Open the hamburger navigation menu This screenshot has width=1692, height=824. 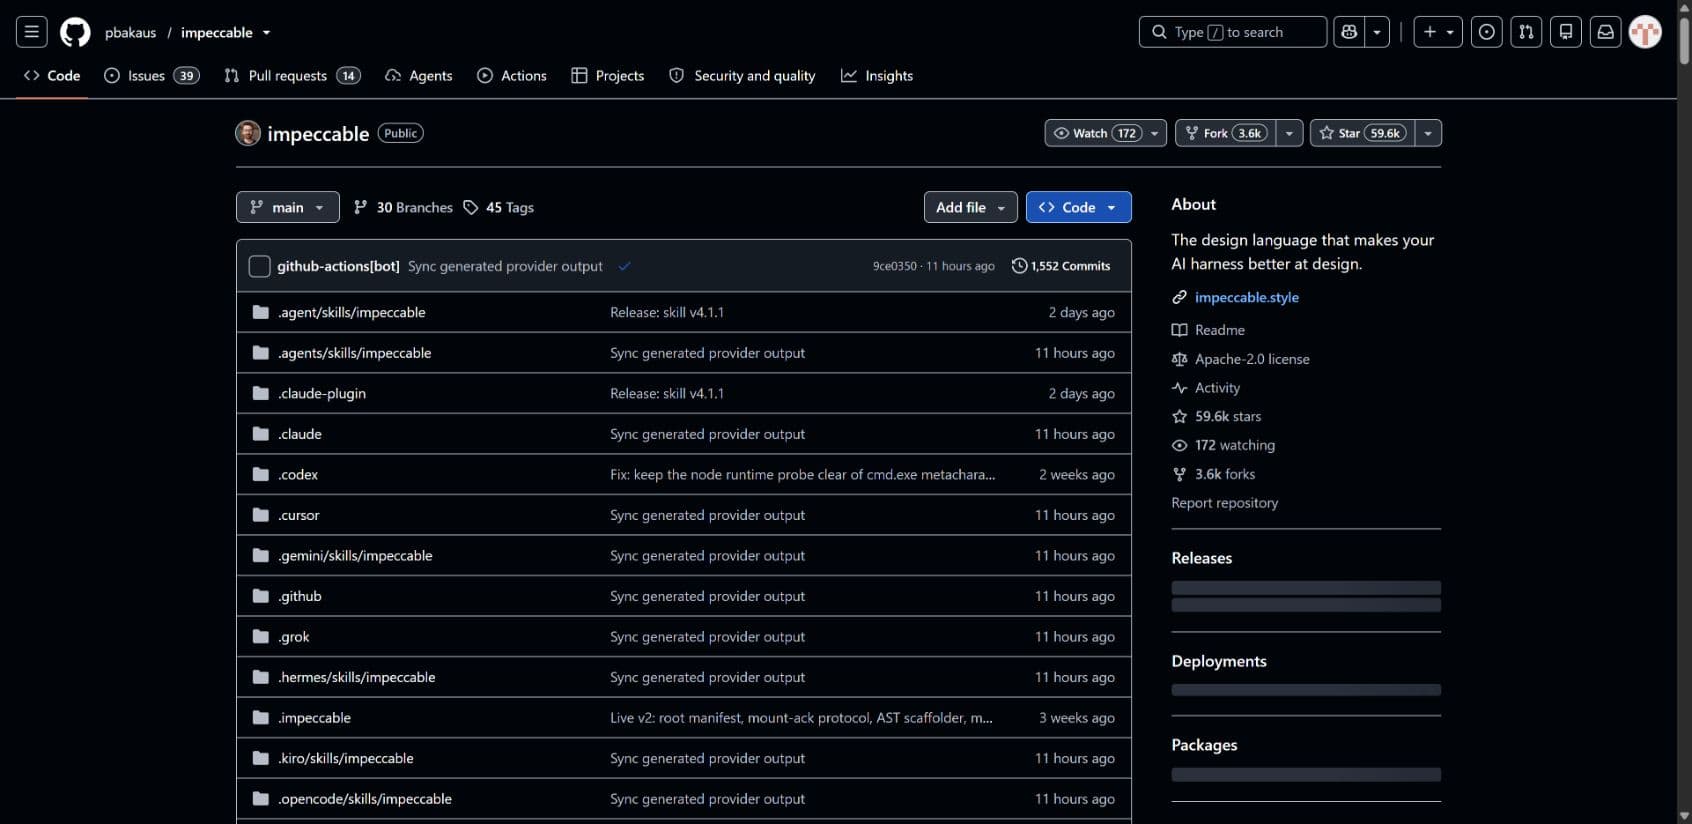tap(32, 32)
